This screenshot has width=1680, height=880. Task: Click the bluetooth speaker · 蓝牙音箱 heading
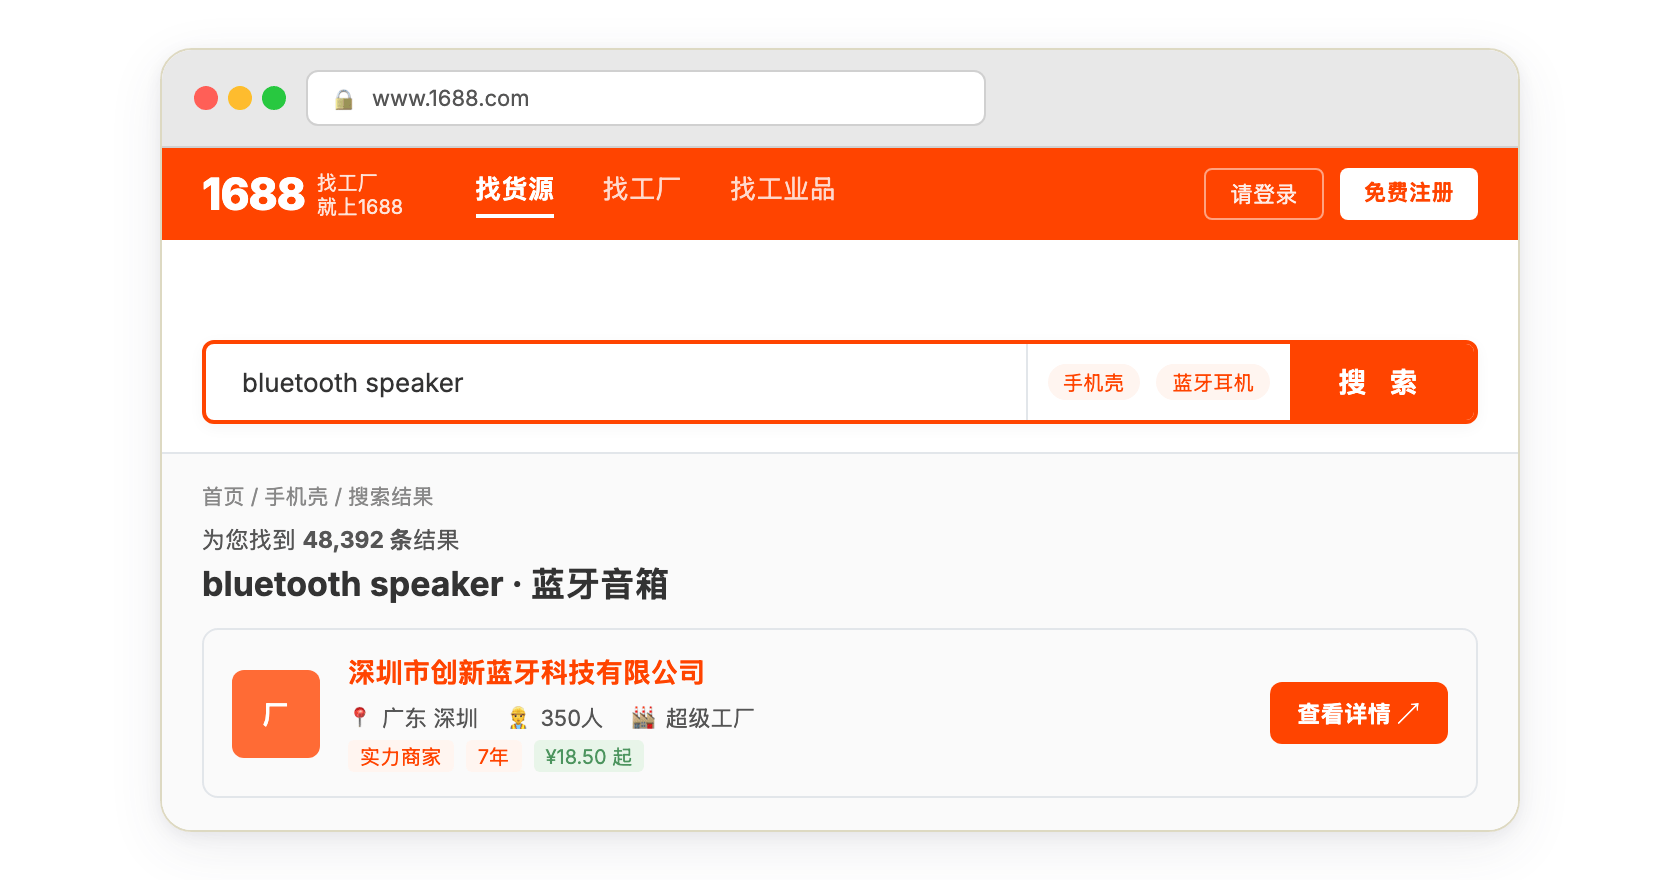435,584
